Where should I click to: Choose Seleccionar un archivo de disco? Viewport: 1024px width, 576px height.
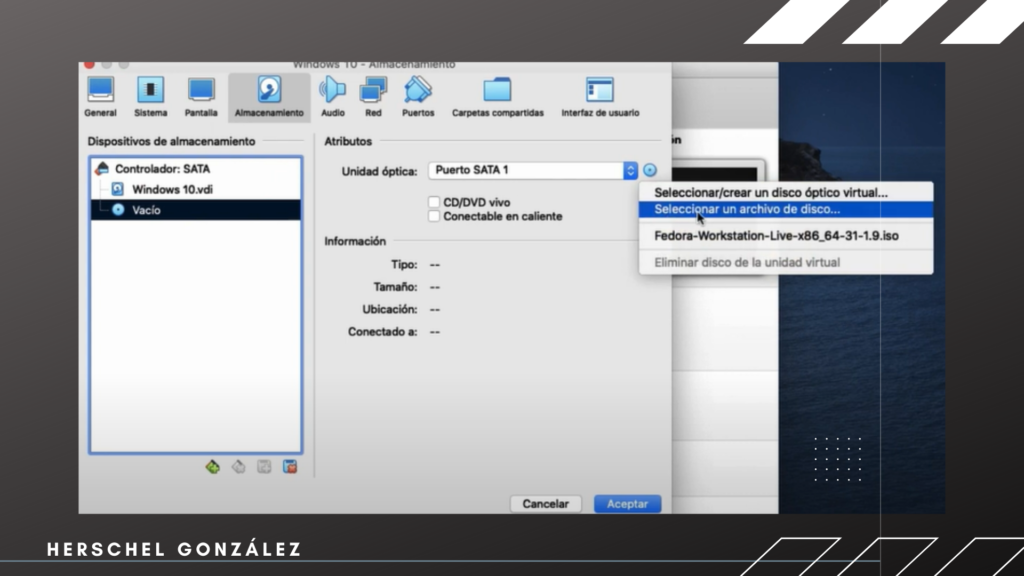[786, 209]
